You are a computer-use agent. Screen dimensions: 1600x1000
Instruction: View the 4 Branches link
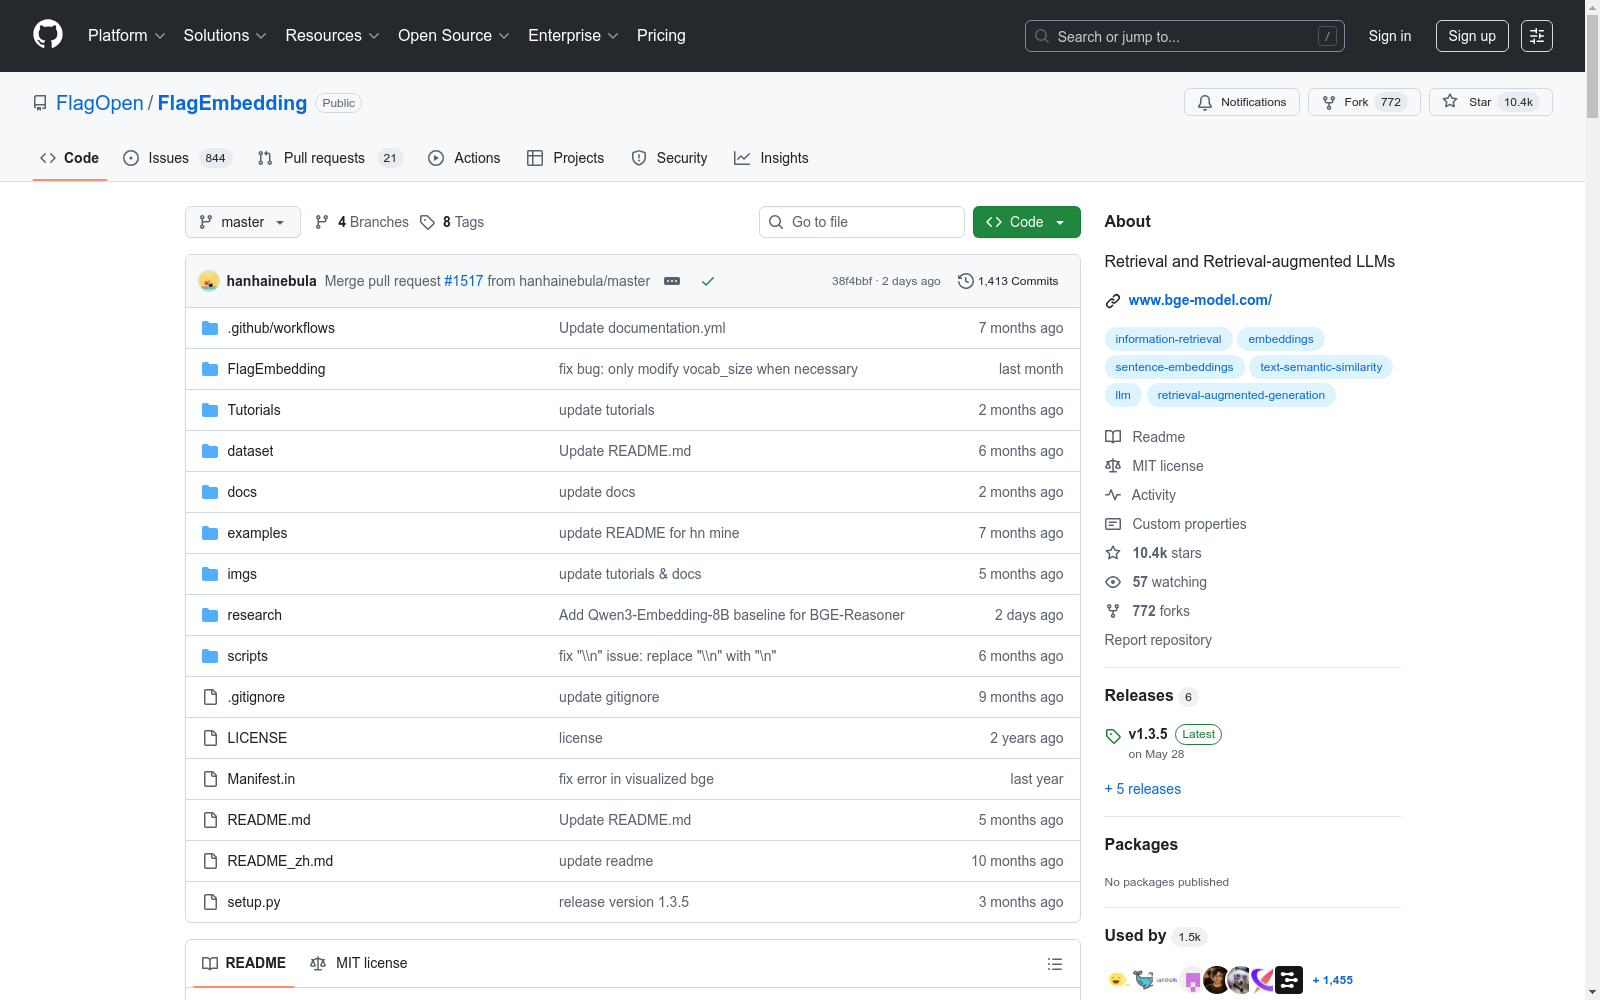[x=362, y=222]
